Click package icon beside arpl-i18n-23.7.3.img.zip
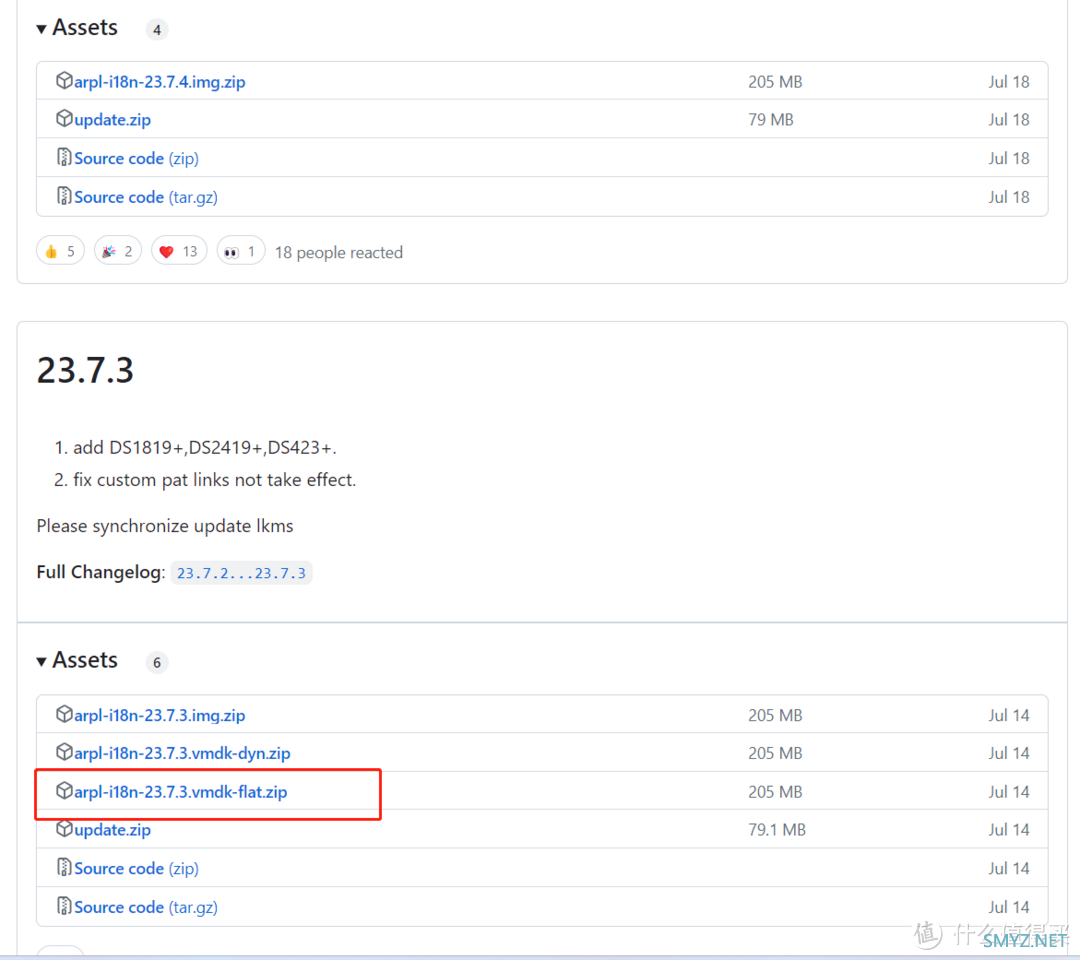 (x=64, y=714)
